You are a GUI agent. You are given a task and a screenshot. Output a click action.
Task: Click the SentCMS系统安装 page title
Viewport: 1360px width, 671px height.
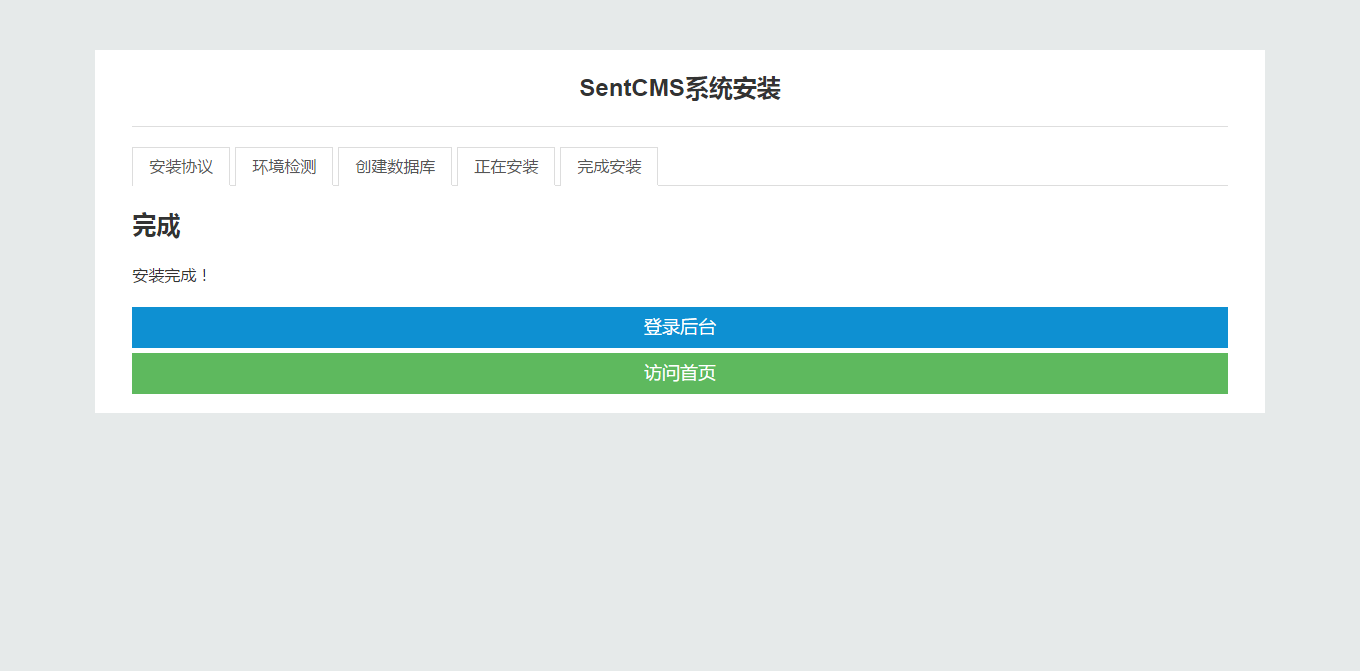pos(680,89)
